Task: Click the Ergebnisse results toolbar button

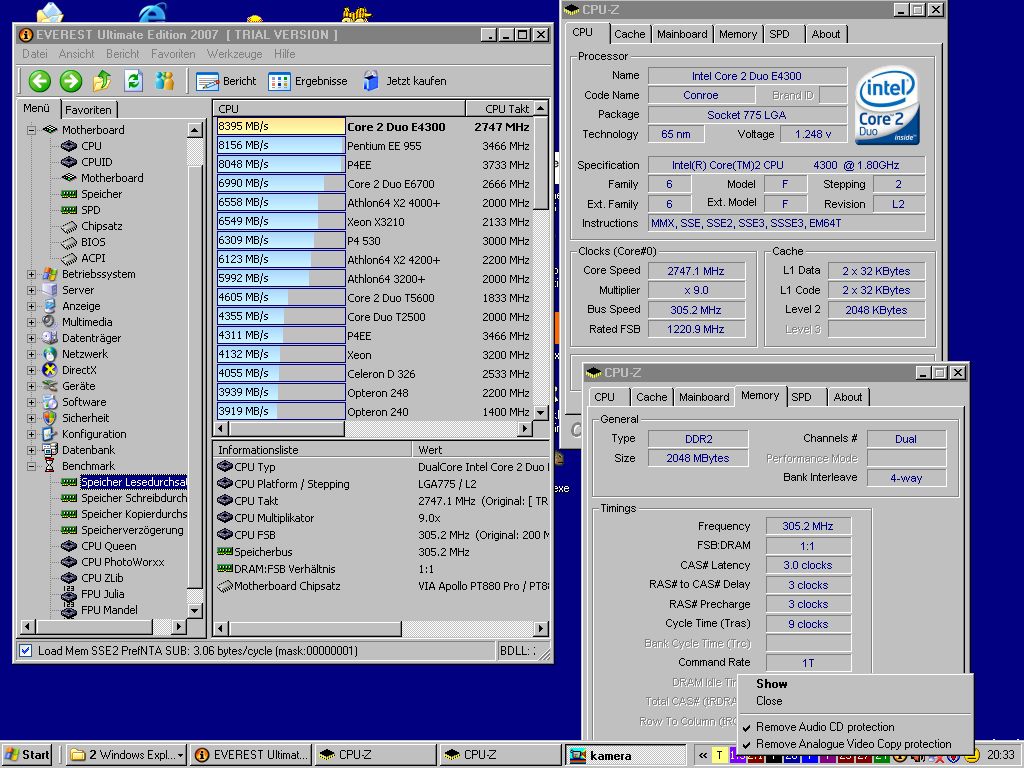Action: tap(308, 81)
